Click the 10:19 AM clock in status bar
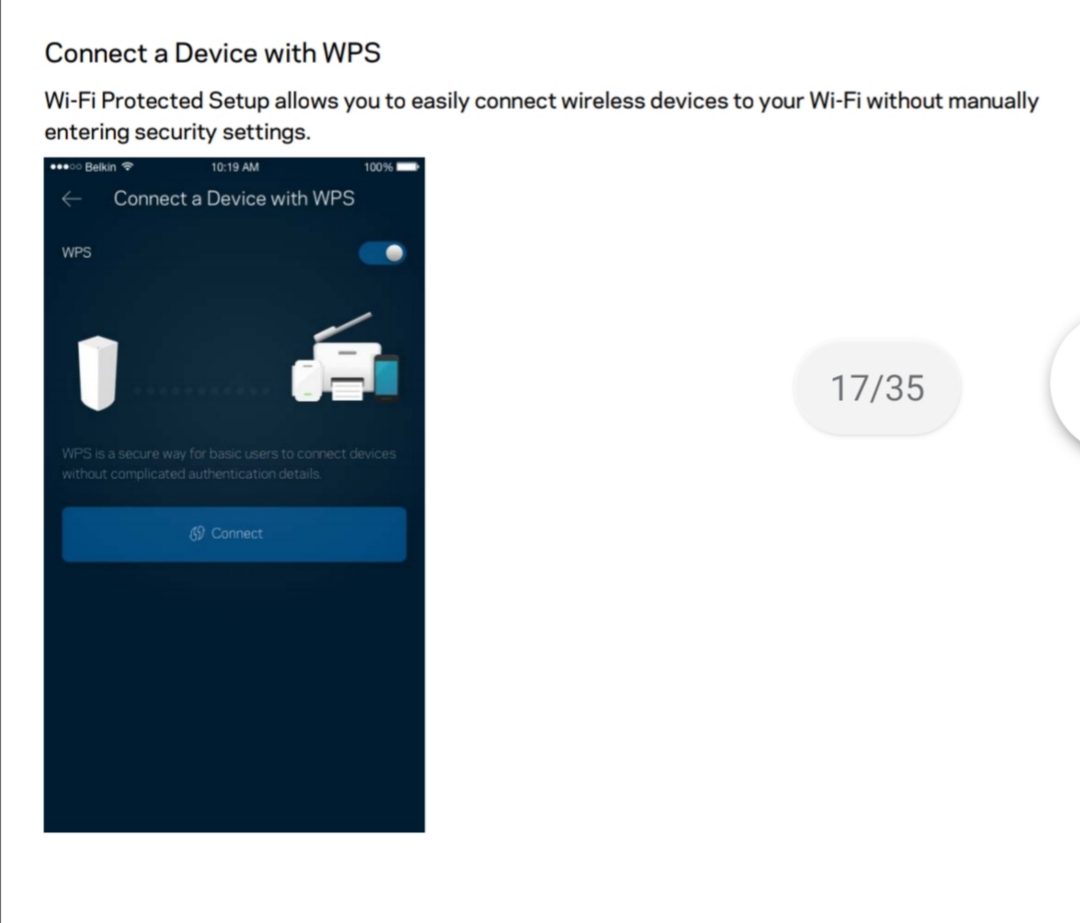The image size is (1080, 923). [x=235, y=167]
